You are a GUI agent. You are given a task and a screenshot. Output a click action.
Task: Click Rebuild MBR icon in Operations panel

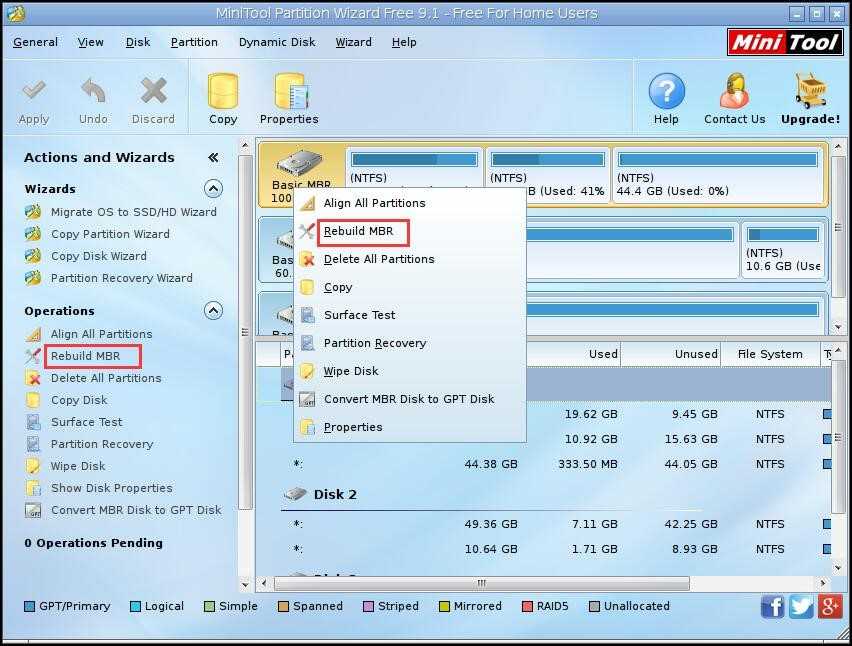[33, 356]
